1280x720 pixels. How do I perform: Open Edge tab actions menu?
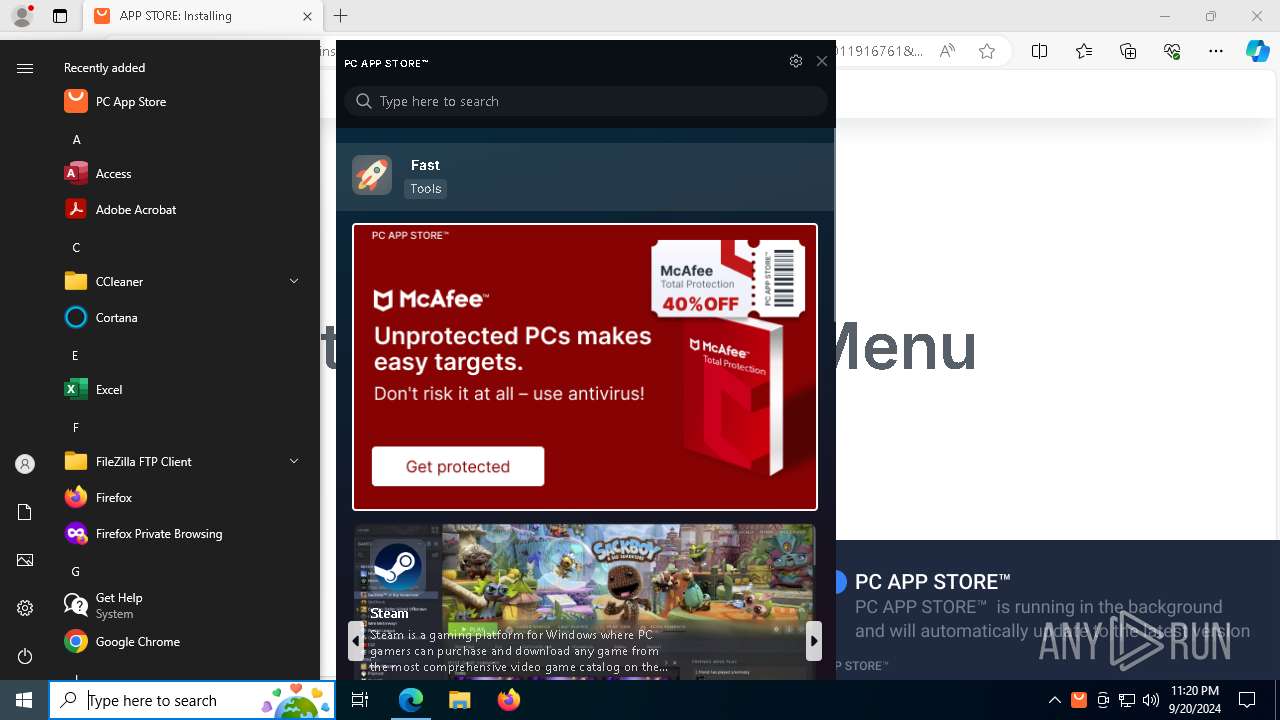coord(60,16)
